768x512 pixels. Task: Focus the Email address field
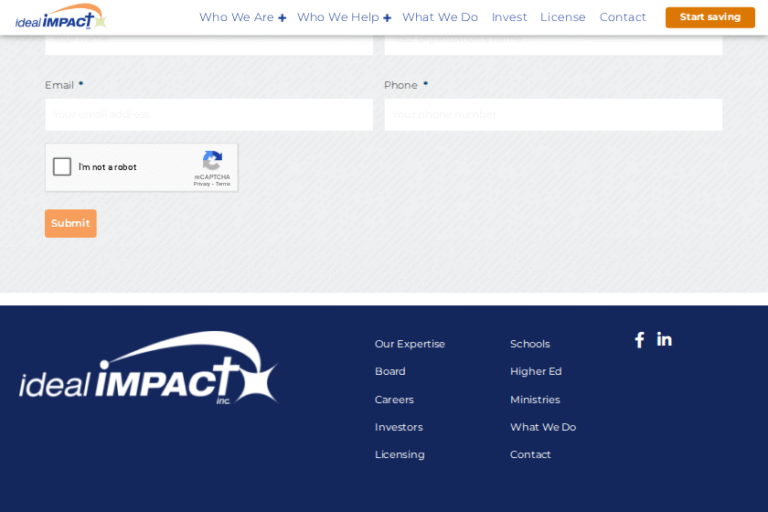208,114
